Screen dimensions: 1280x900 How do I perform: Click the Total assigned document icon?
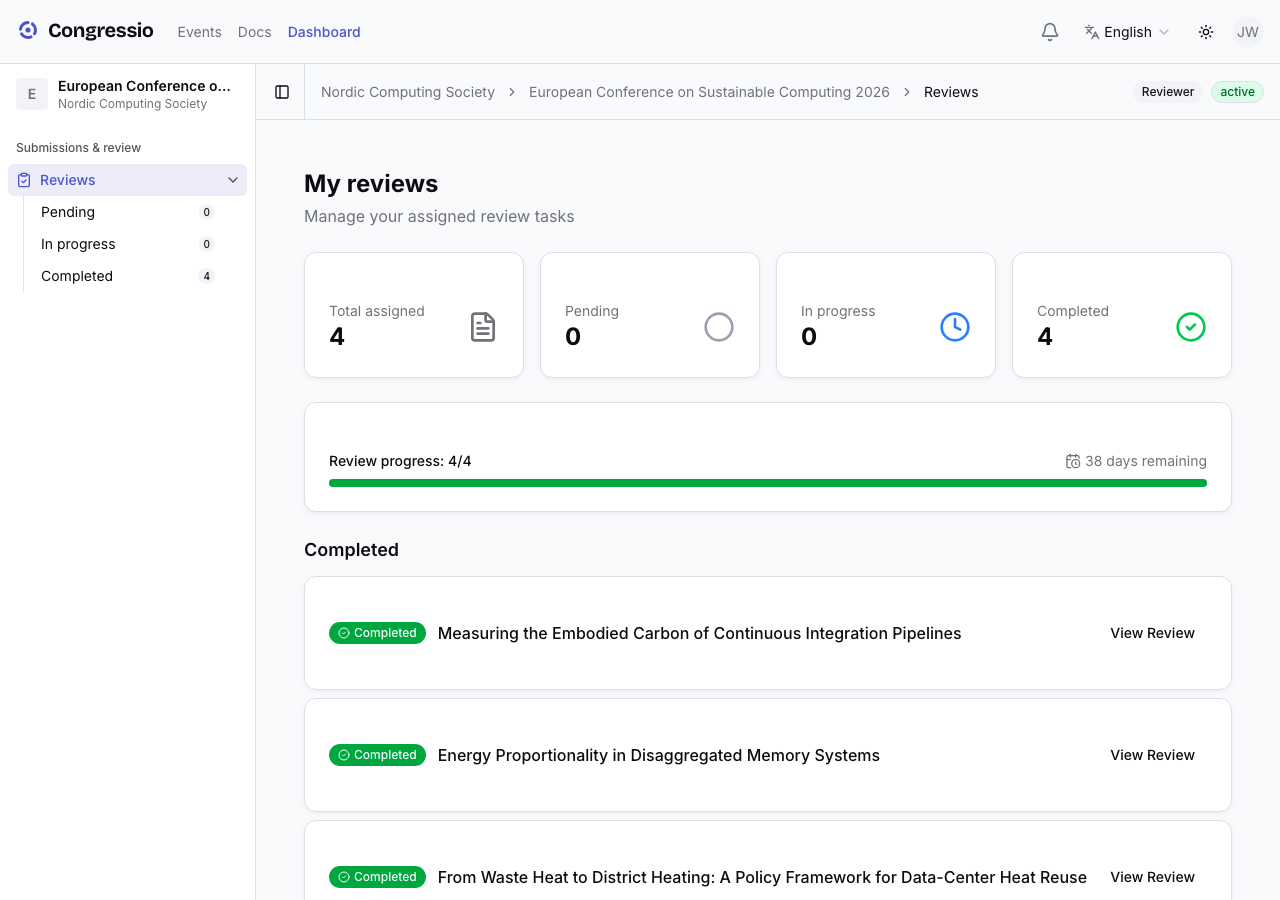click(483, 327)
